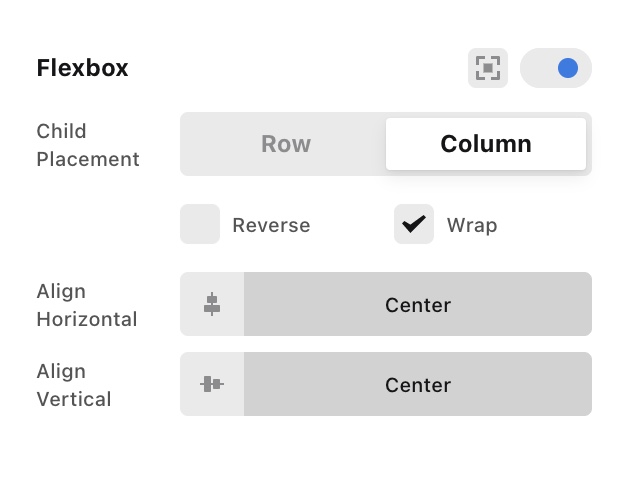
Task: Click the Child Placement label
Action: pos(88,145)
